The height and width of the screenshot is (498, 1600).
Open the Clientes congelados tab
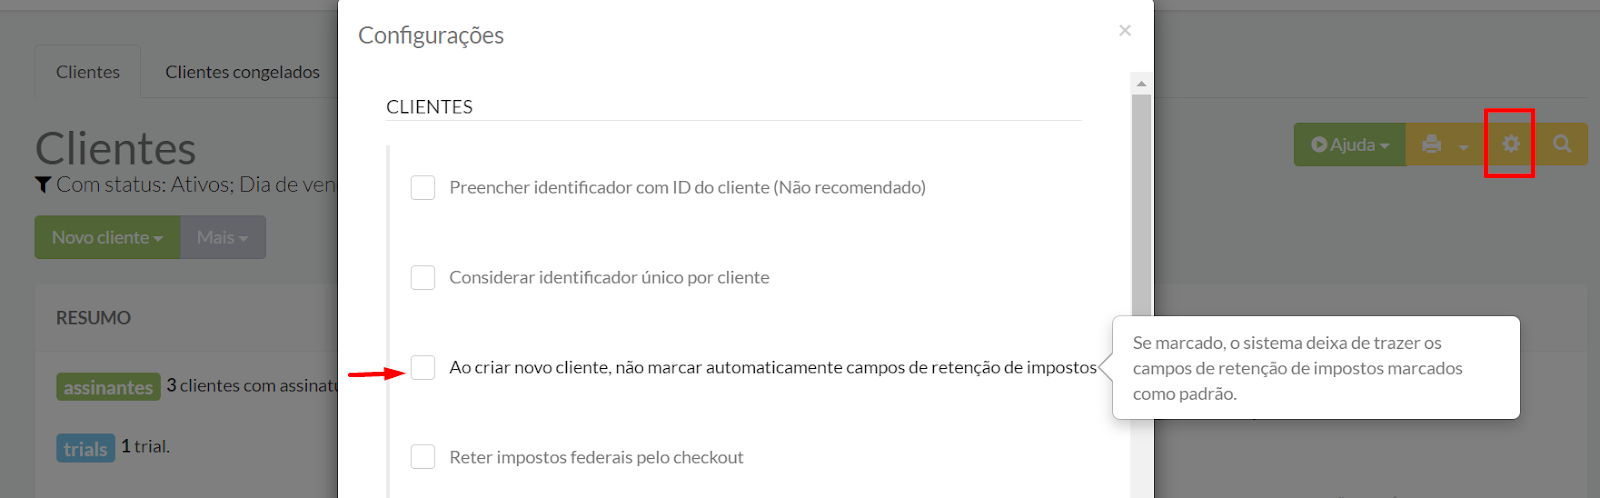(x=242, y=72)
